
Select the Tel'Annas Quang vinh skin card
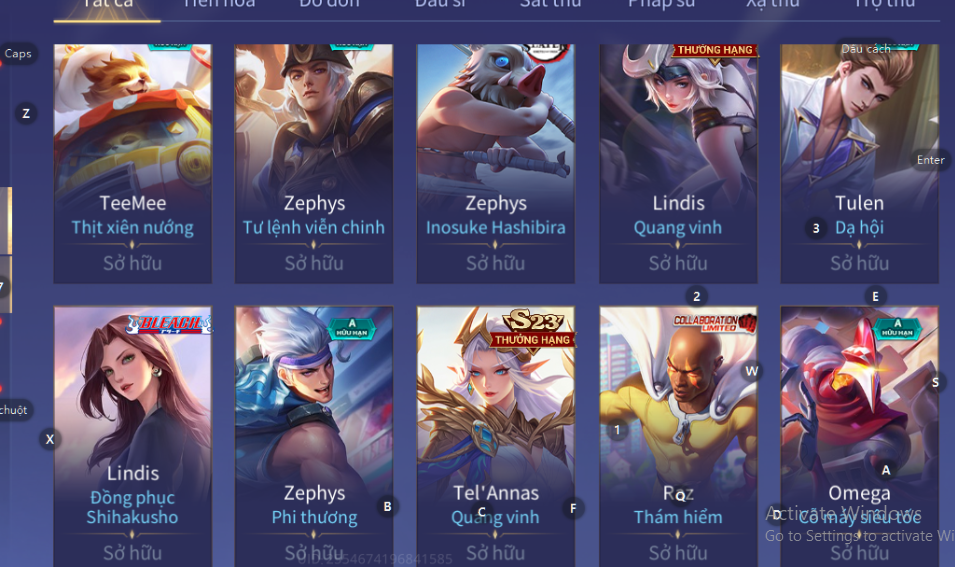click(496, 436)
